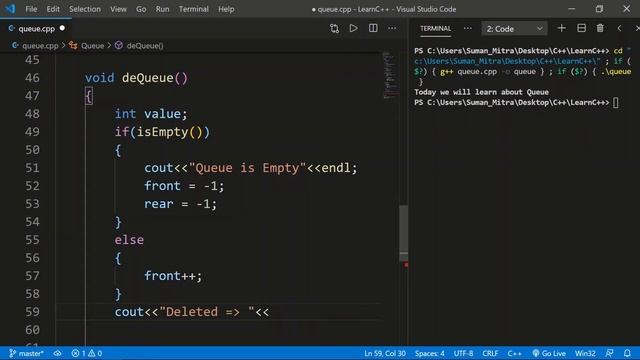Image resolution: width=640 pixels, height=360 pixels.
Task: Open problems: 1 error 0 warnings
Action: click(x=87, y=353)
